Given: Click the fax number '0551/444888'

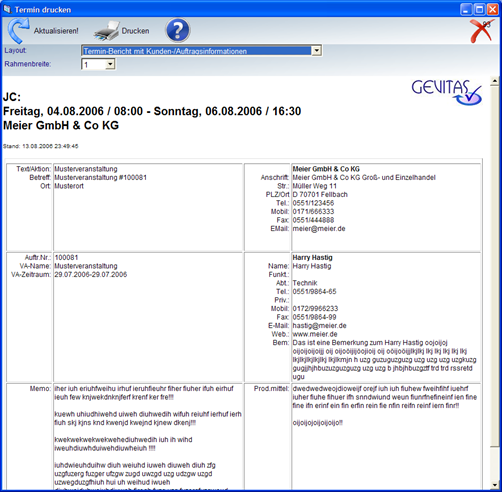Looking at the screenshot, I should [x=313, y=220].
